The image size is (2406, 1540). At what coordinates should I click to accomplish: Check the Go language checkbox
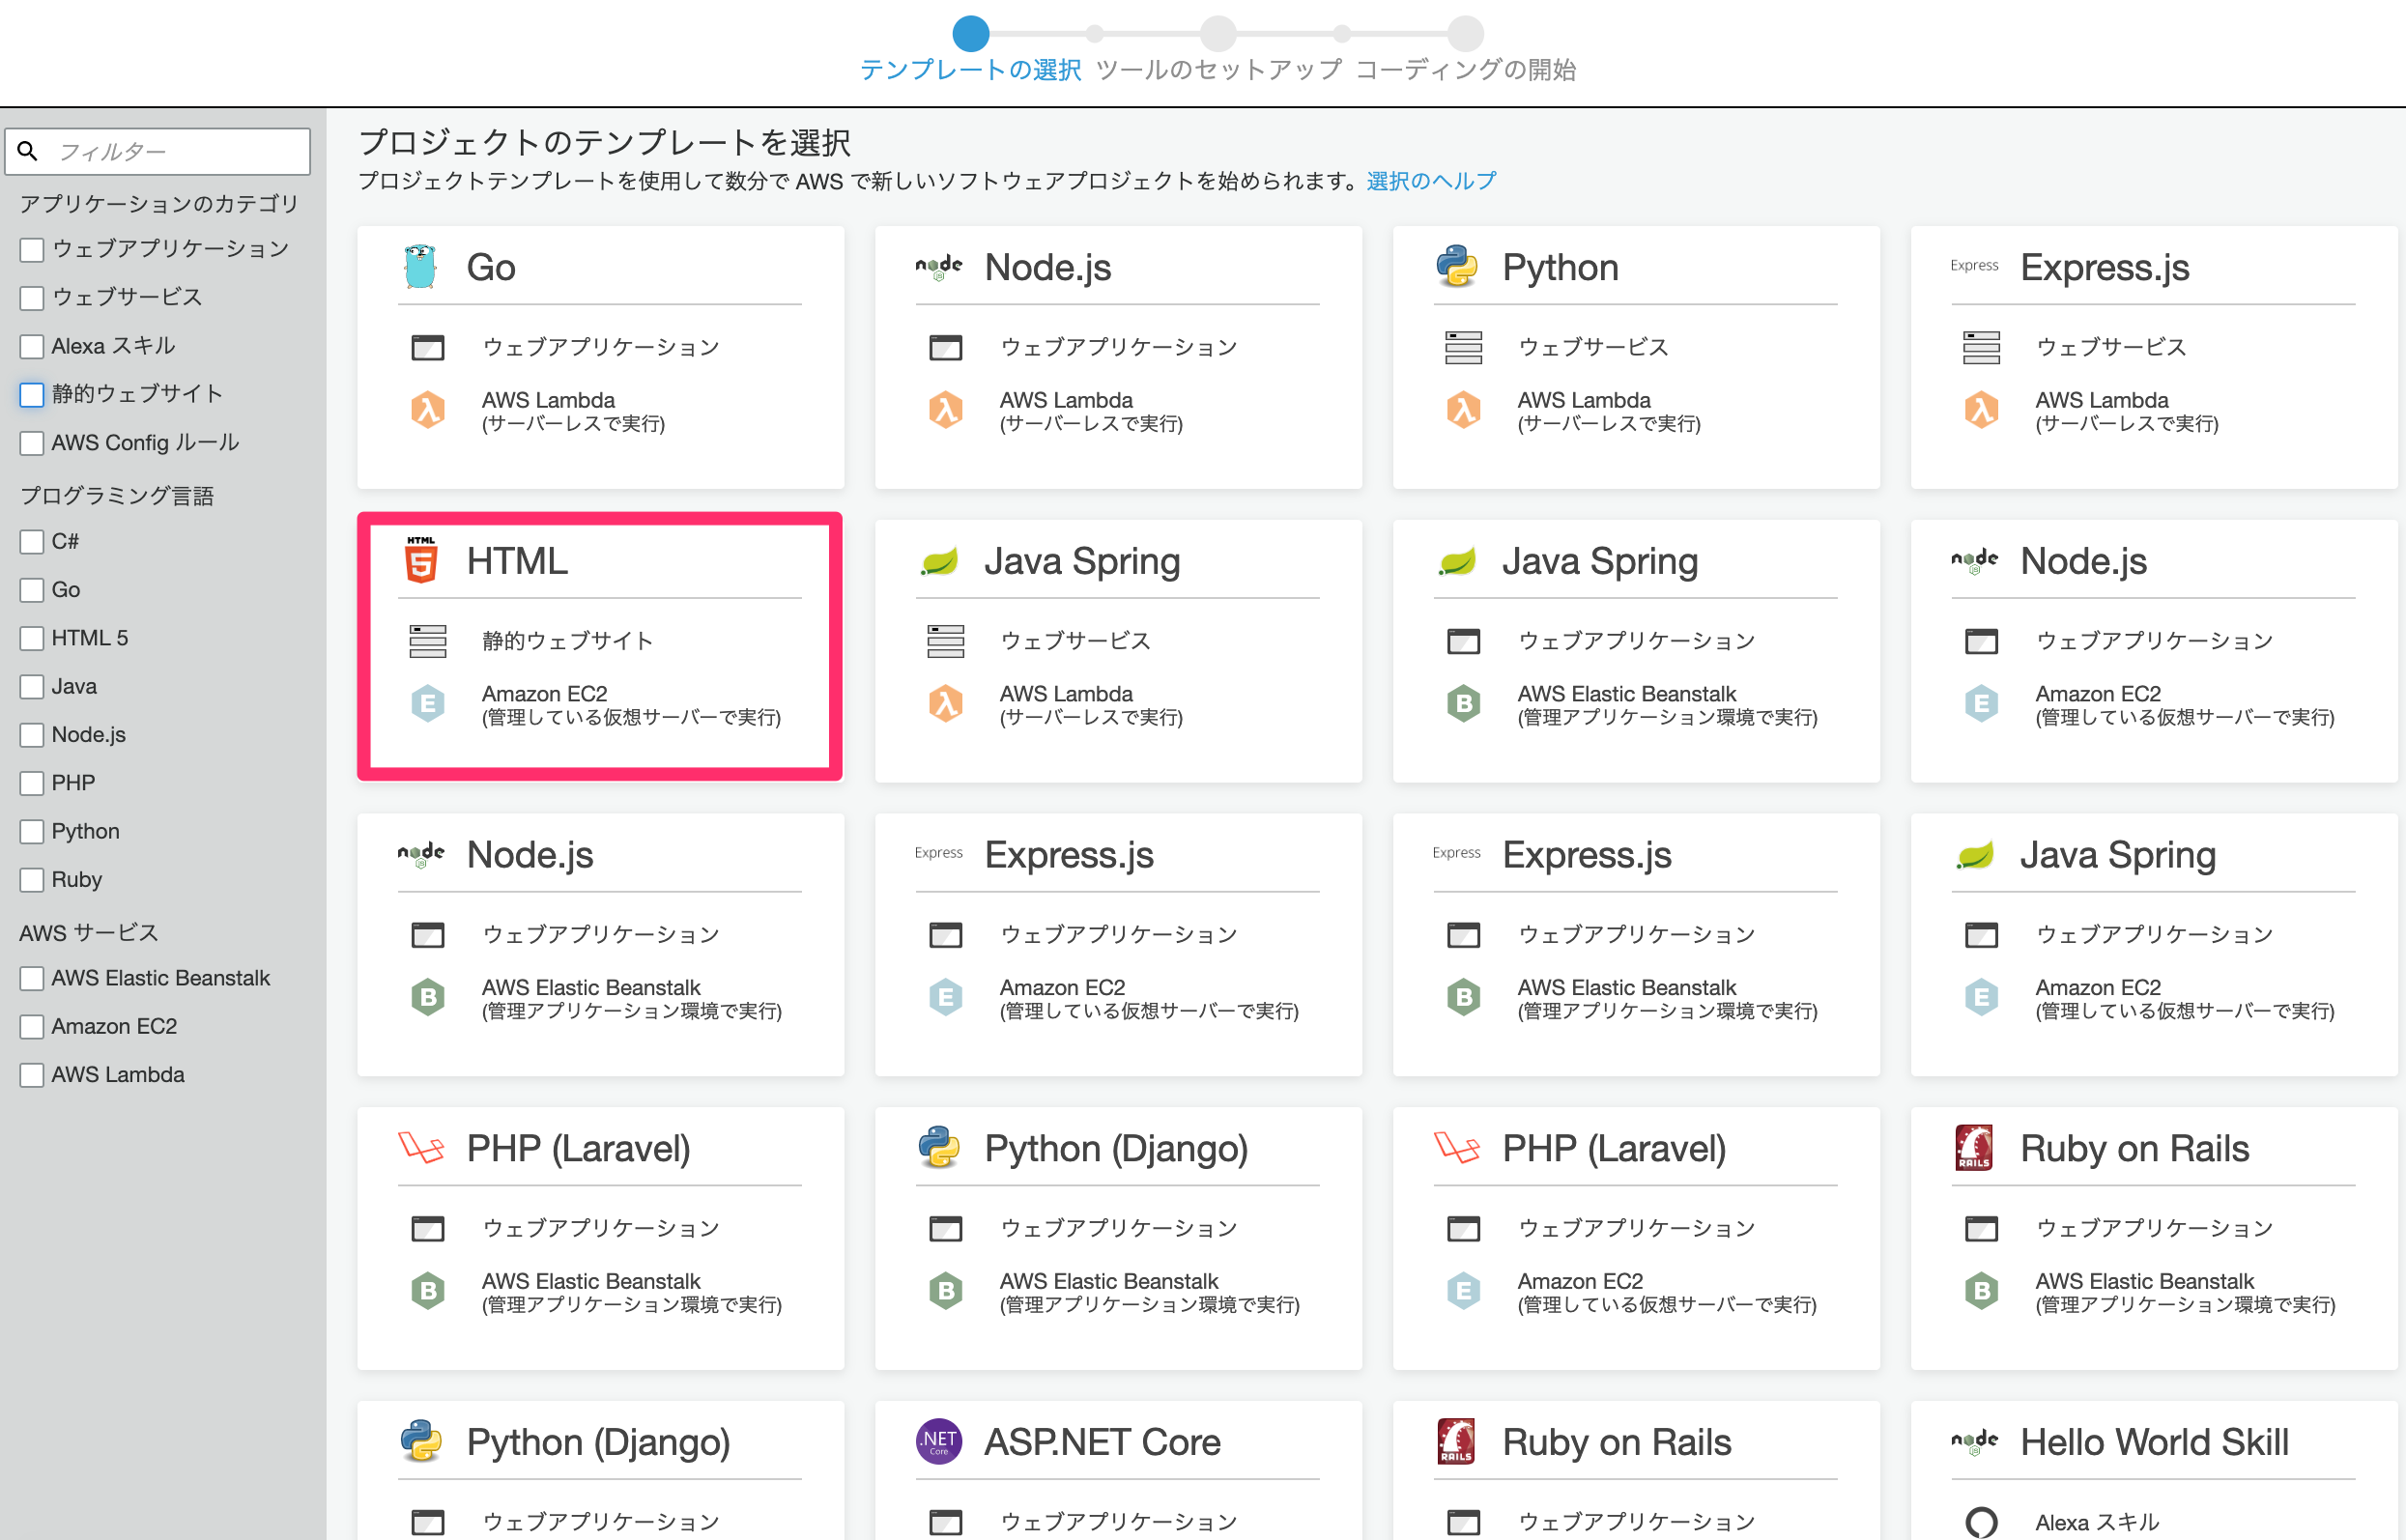click(32, 590)
